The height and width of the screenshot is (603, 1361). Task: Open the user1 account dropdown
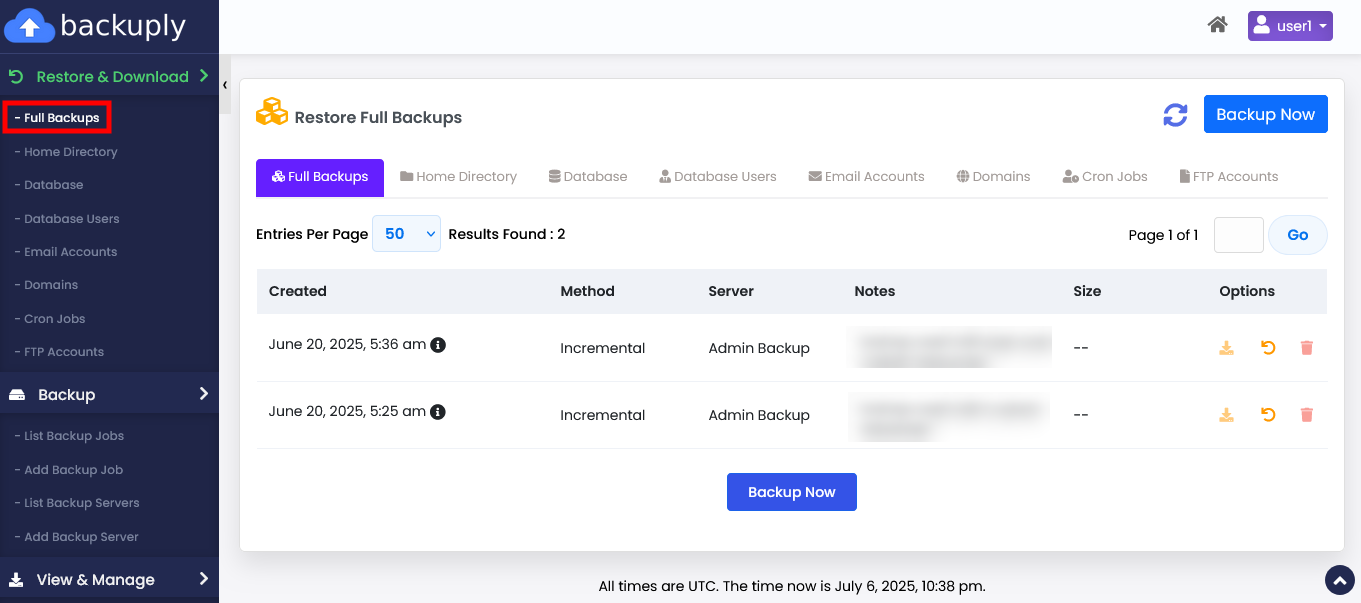[1289, 26]
